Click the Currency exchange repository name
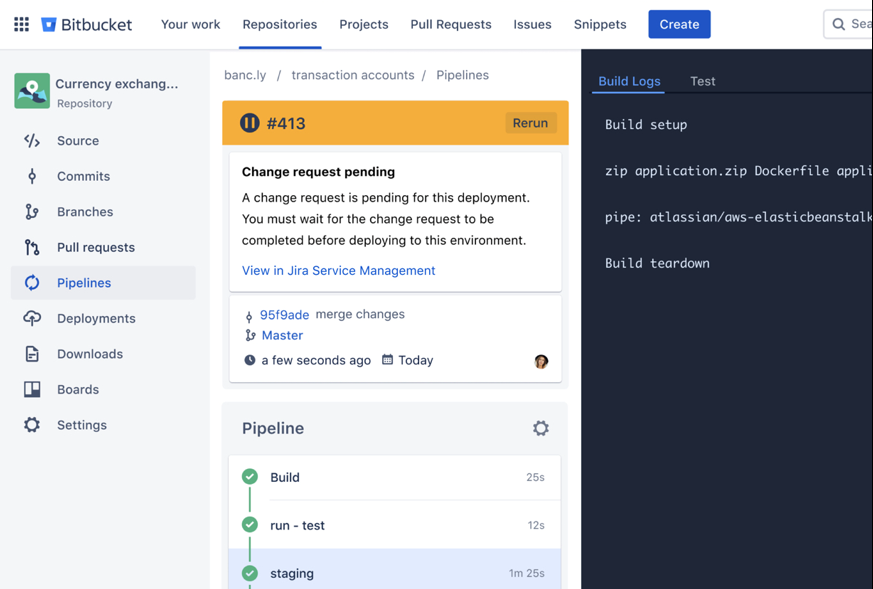This screenshot has width=873, height=589. tap(117, 84)
